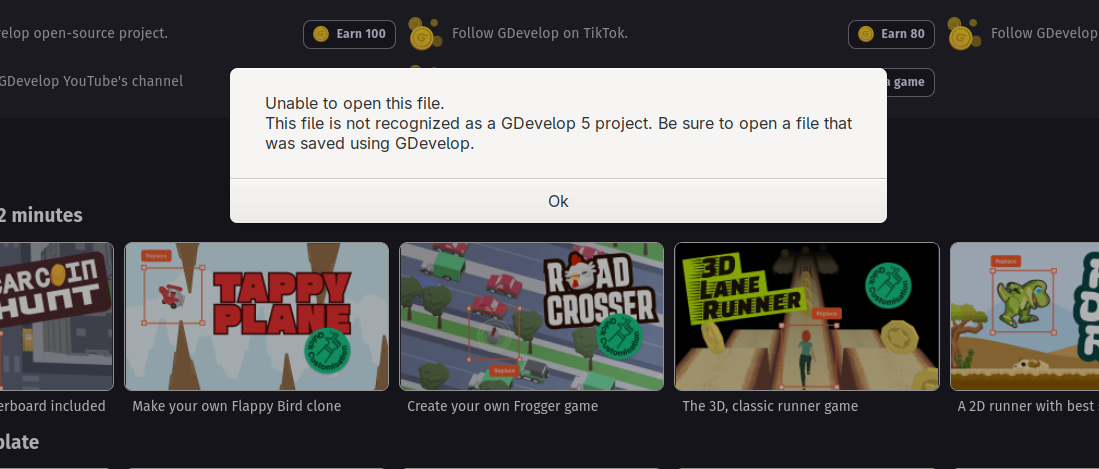Click the gold coin inside Earn 100

click(x=321, y=34)
